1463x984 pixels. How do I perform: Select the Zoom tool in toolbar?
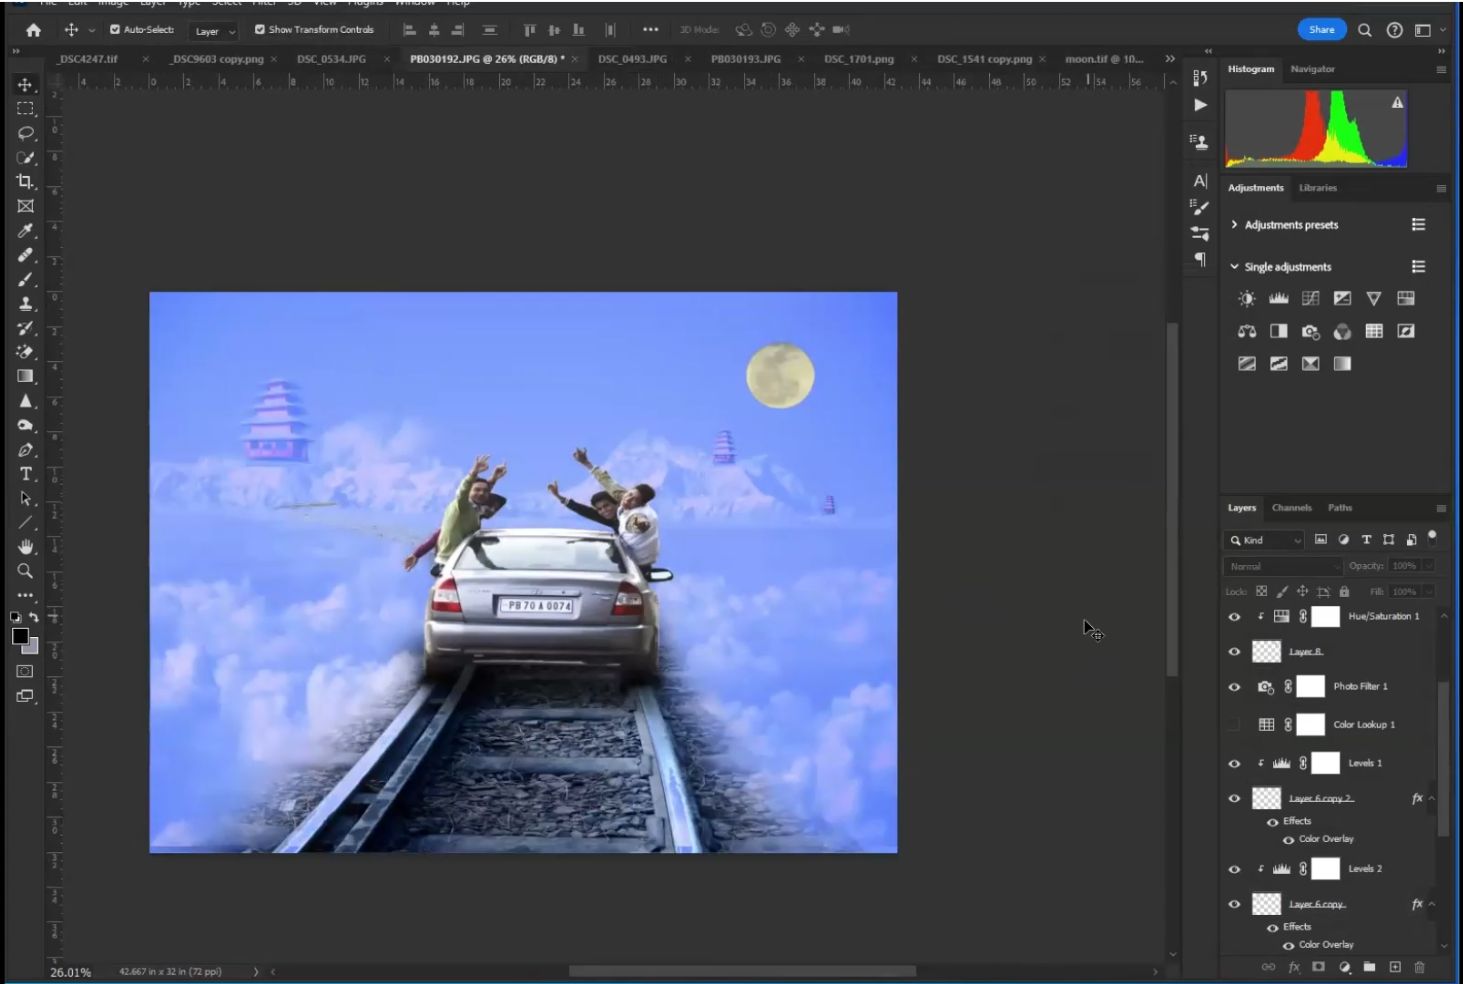(x=25, y=571)
